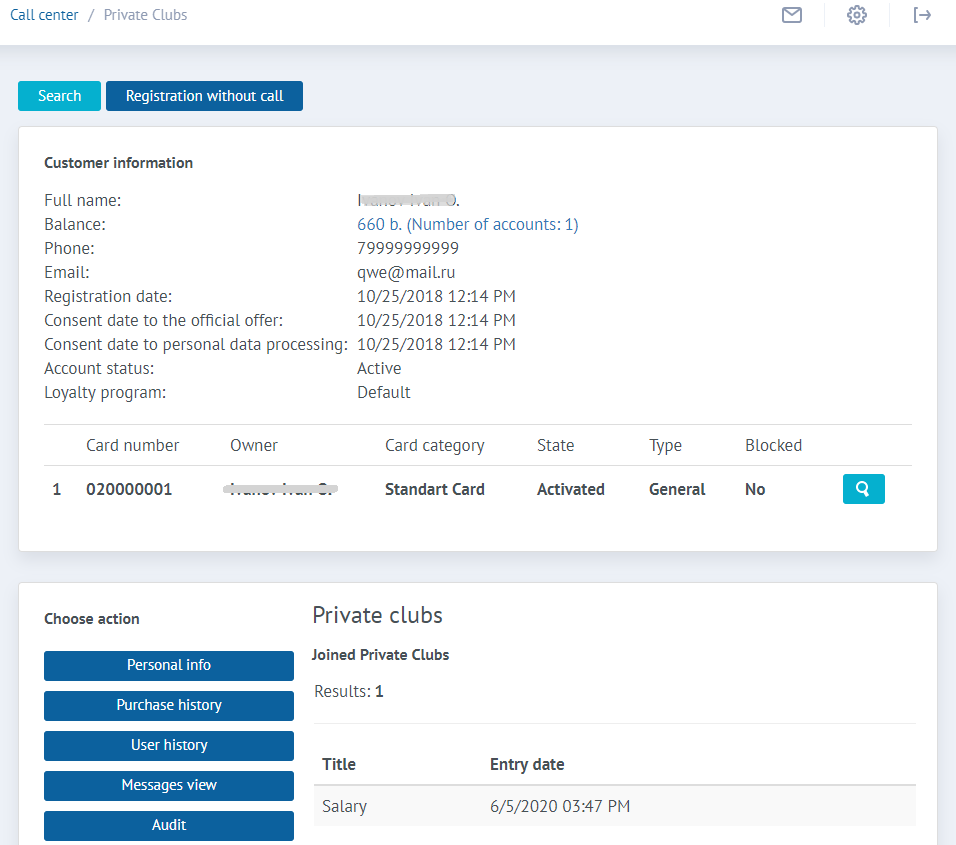Viewport: 956px width, 845px height.
Task: Open Messages view action
Action: (169, 785)
